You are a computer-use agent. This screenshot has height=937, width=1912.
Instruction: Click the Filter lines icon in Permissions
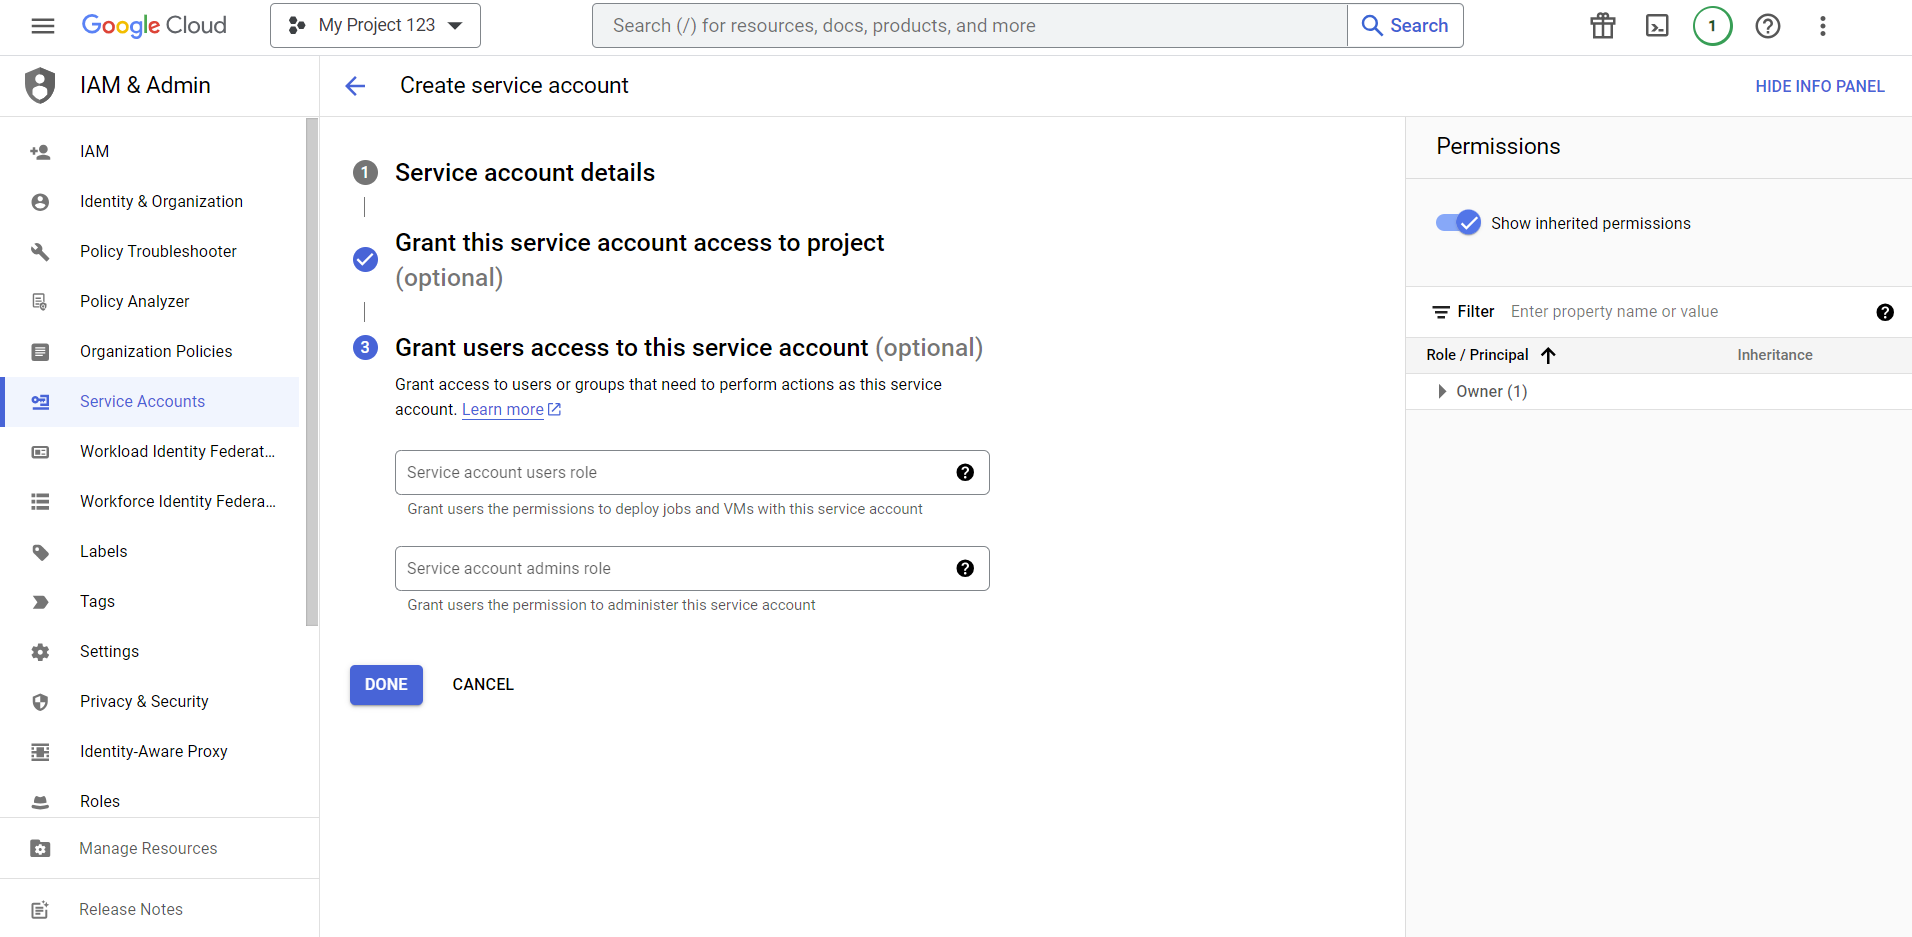pos(1441,312)
